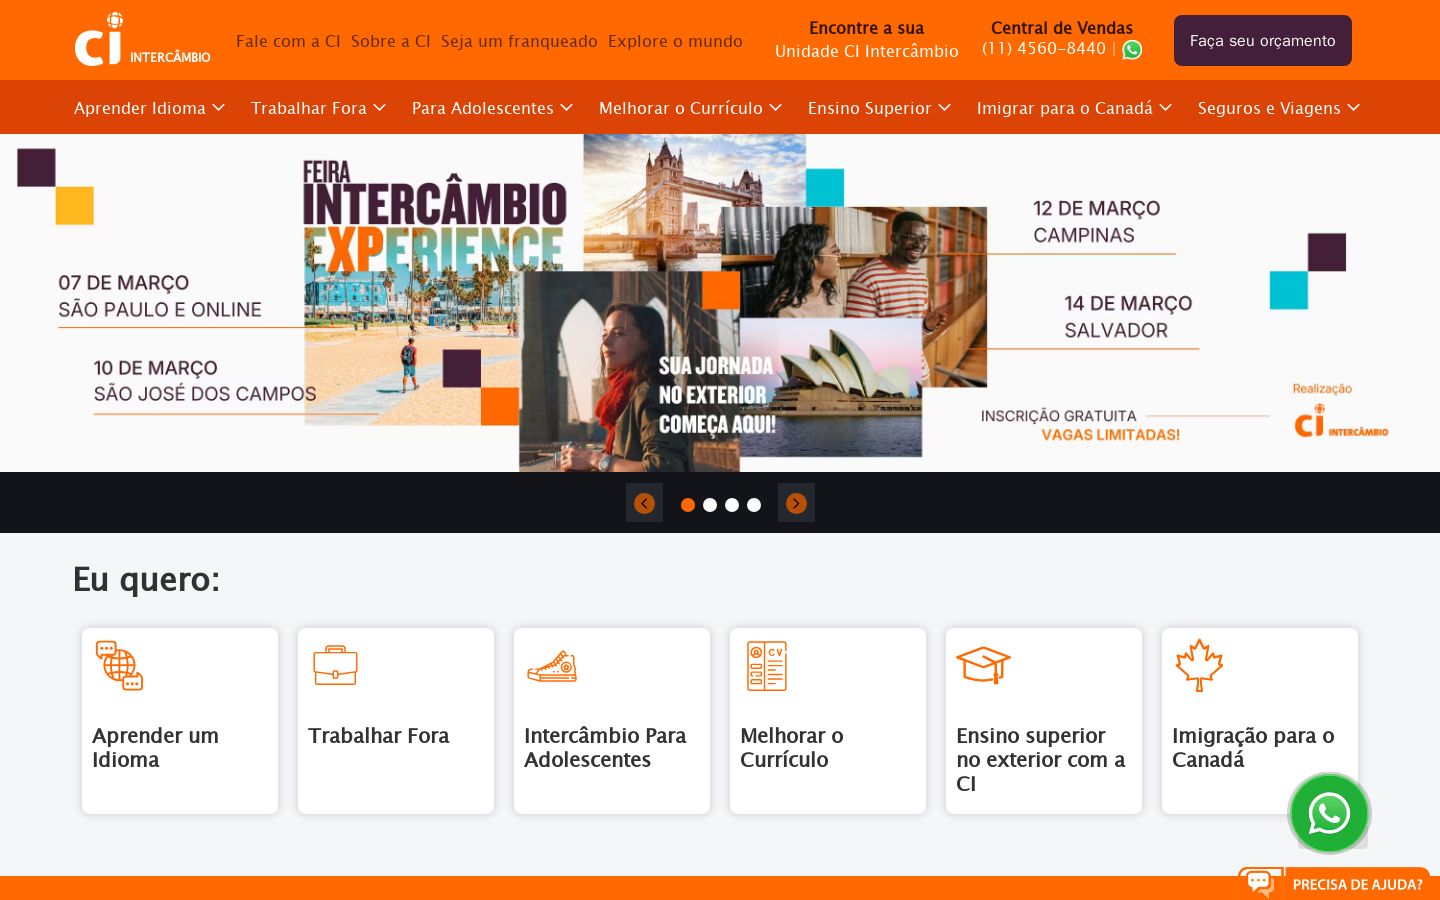Screen dimensions: 1440x900
Task: Click the maple leaf icon for Imigração para o Canadá
Action: 1199,665
